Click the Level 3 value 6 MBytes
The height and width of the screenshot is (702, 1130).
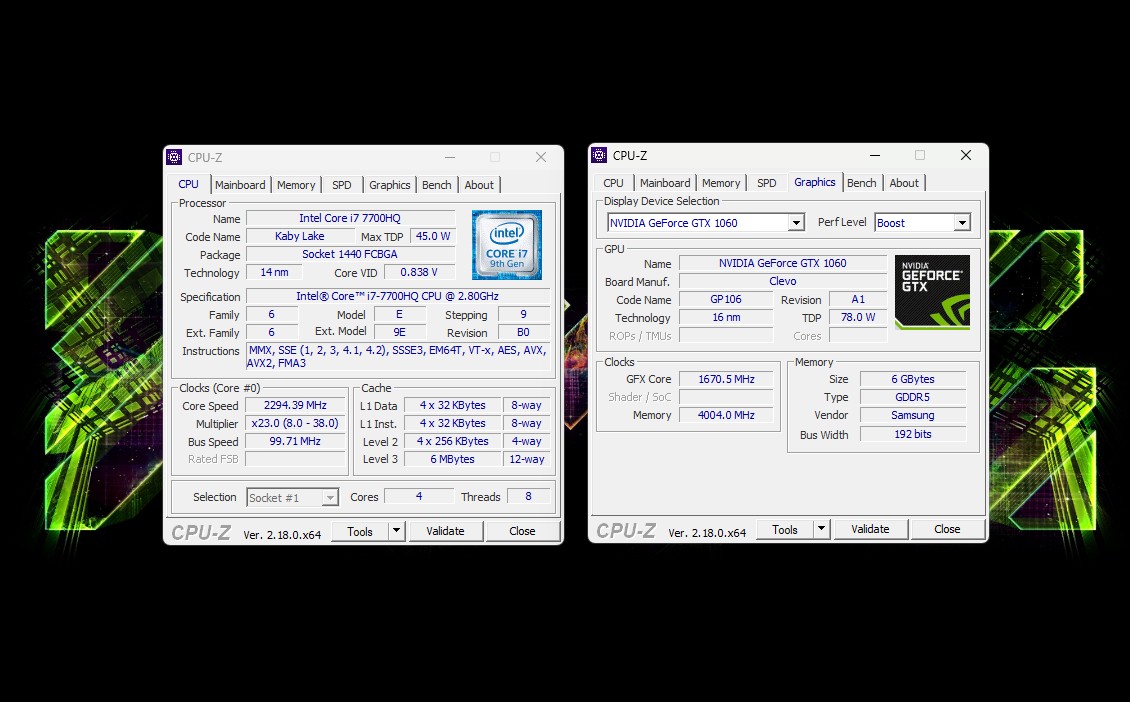point(453,459)
